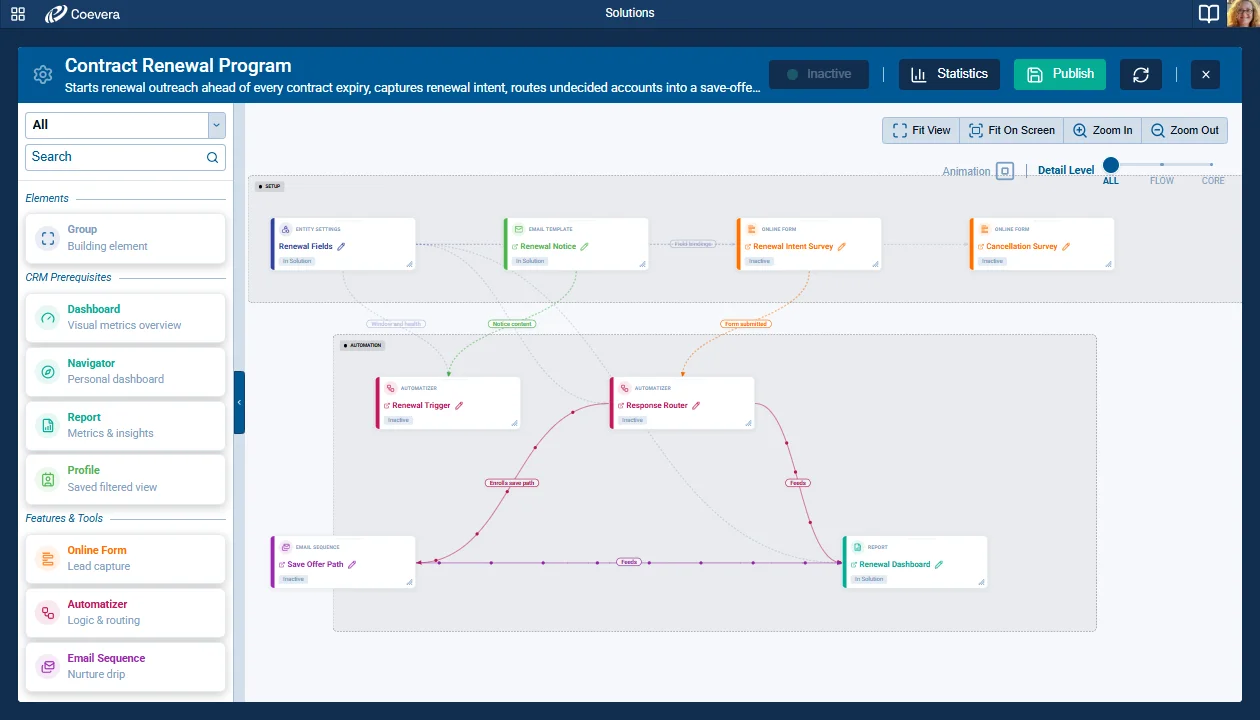This screenshot has height=720, width=1260.
Task: Select the Group building element
Action: (125, 238)
